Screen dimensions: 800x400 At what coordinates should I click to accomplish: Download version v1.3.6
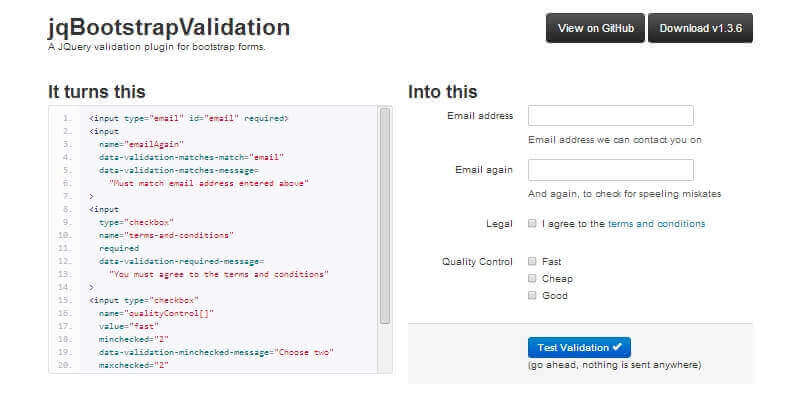pos(700,28)
